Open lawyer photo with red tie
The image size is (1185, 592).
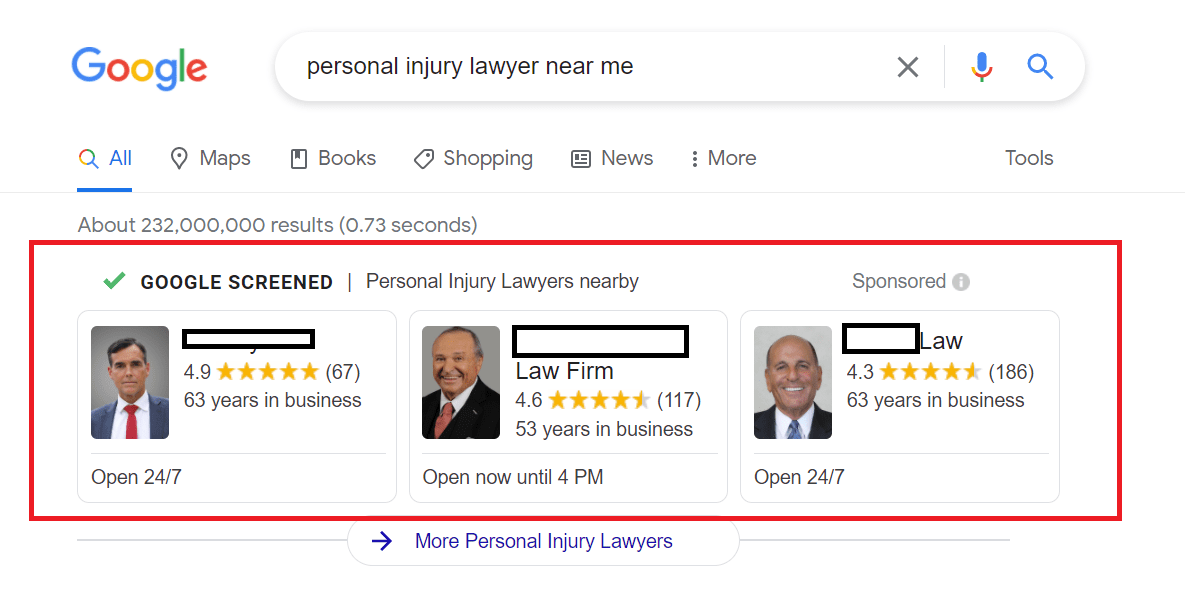coord(130,382)
